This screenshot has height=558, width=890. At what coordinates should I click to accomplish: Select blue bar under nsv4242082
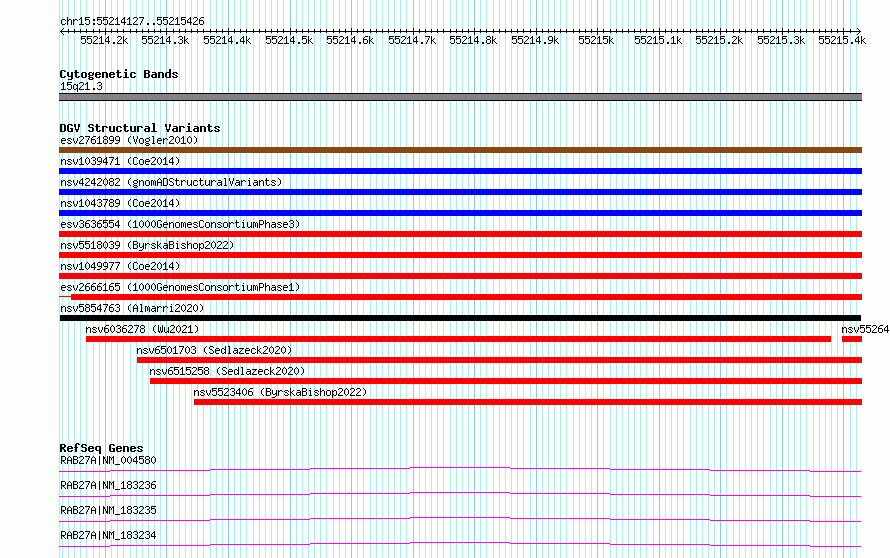coord(460,192)
